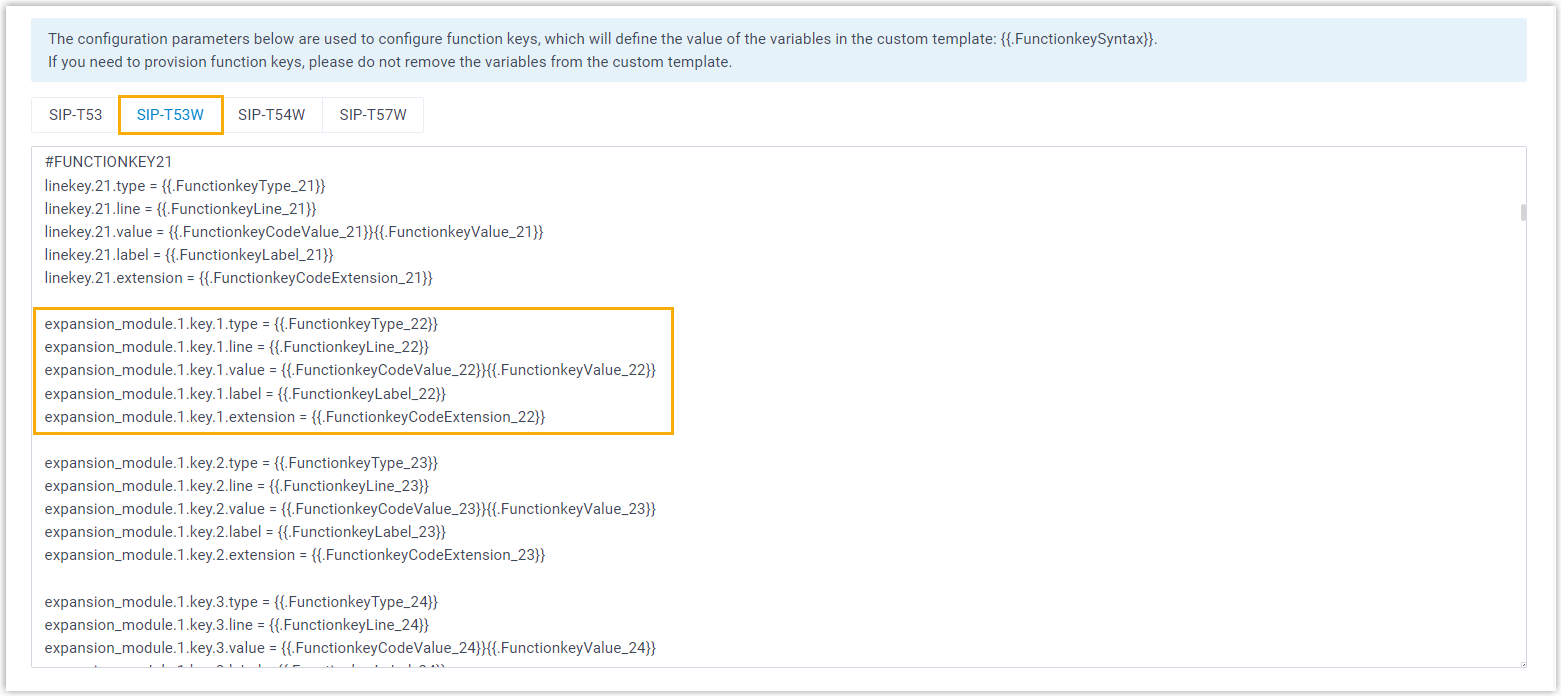
Task: Click the linekey.21.type line
Action: [x=185, y=186]
